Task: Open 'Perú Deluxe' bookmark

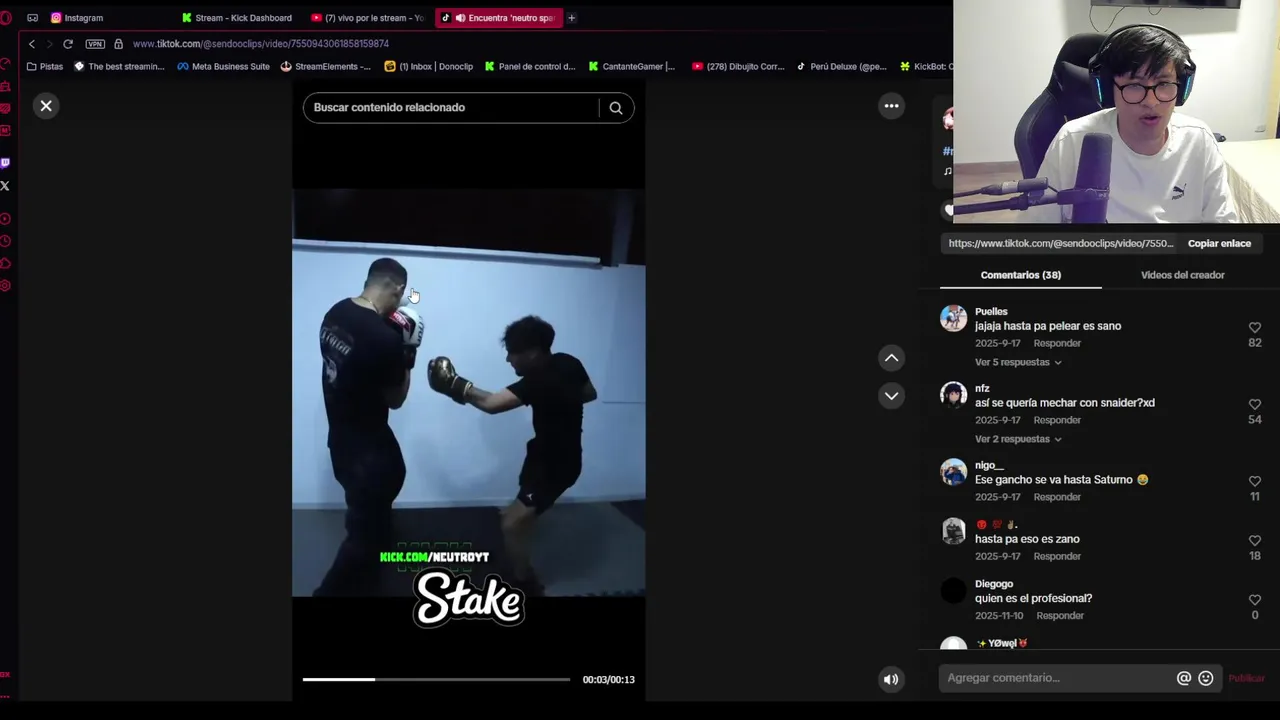Action: [x=841, y=67]
